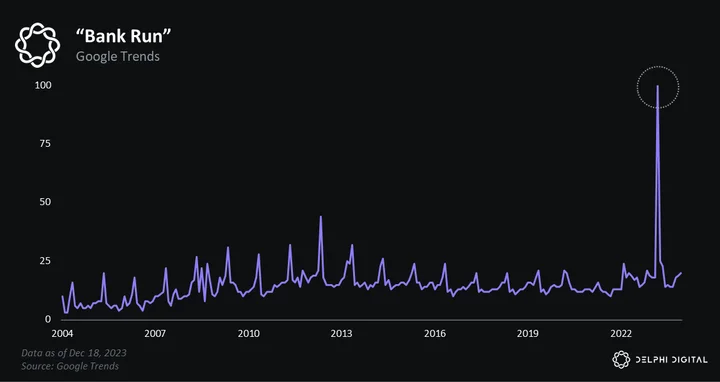The height and width of the screenshot is (382, 720).
Task: Click the 2004 x-axis label
Action: [x=62, y=333]
